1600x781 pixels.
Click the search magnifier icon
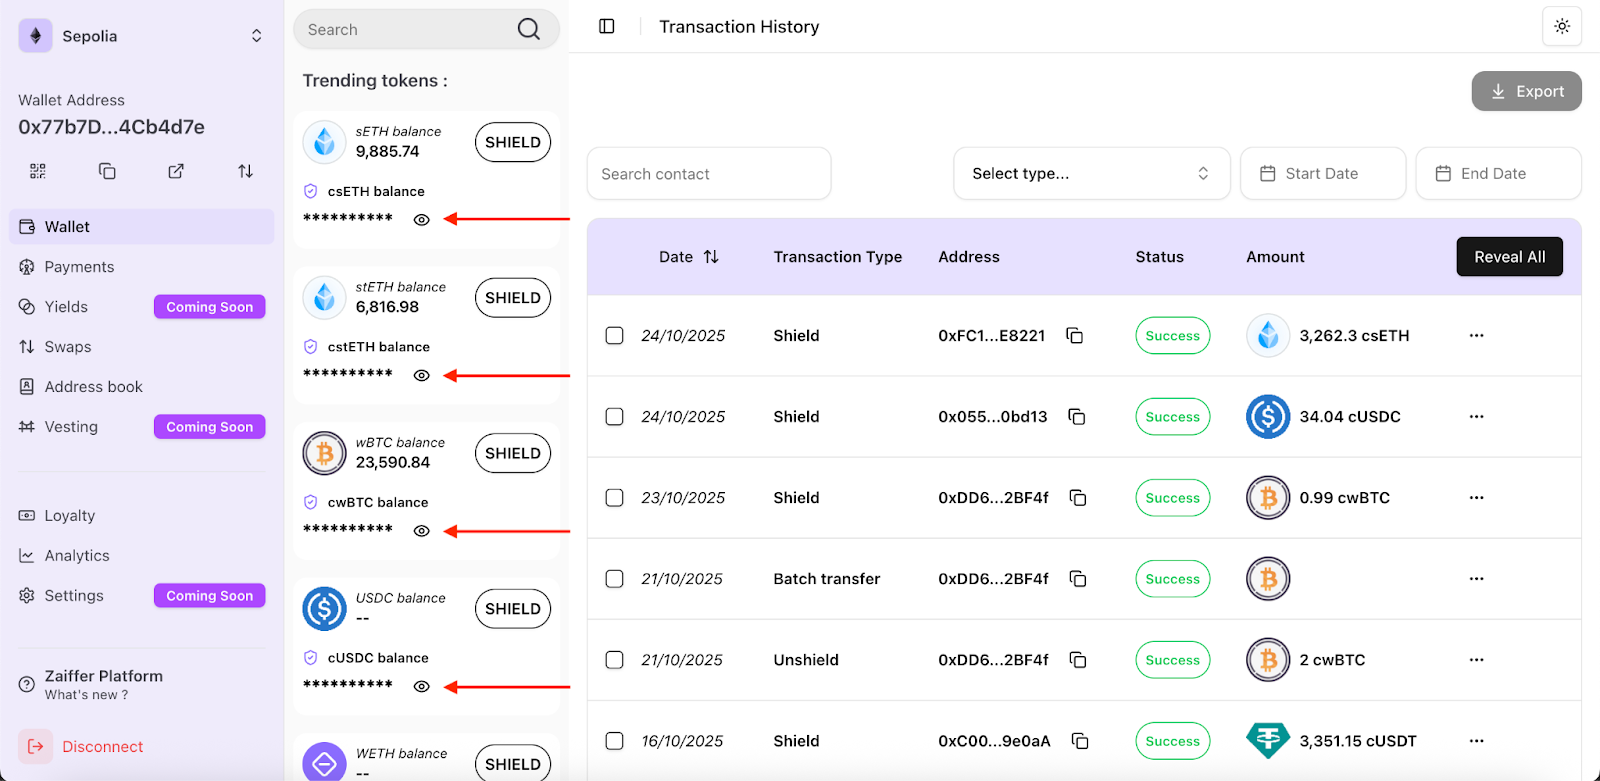pos(529,29)
